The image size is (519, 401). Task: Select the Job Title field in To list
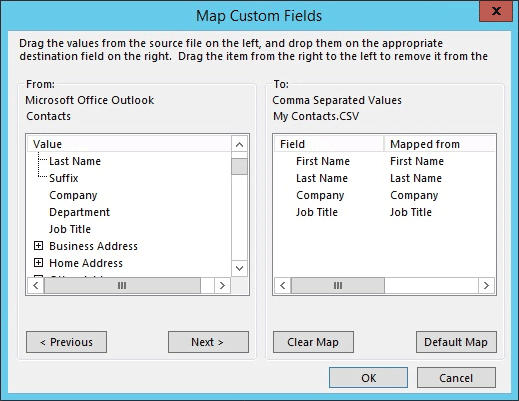click(317, 212)
